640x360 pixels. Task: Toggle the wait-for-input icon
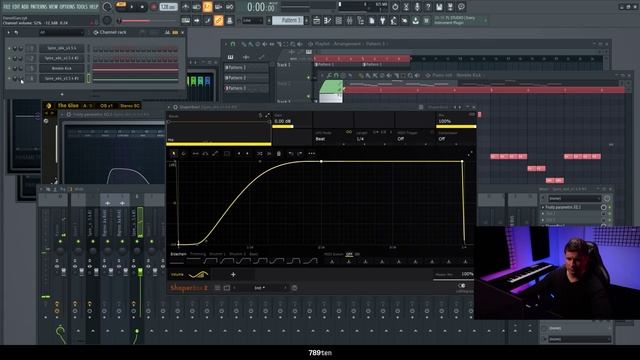pos(196,7)
